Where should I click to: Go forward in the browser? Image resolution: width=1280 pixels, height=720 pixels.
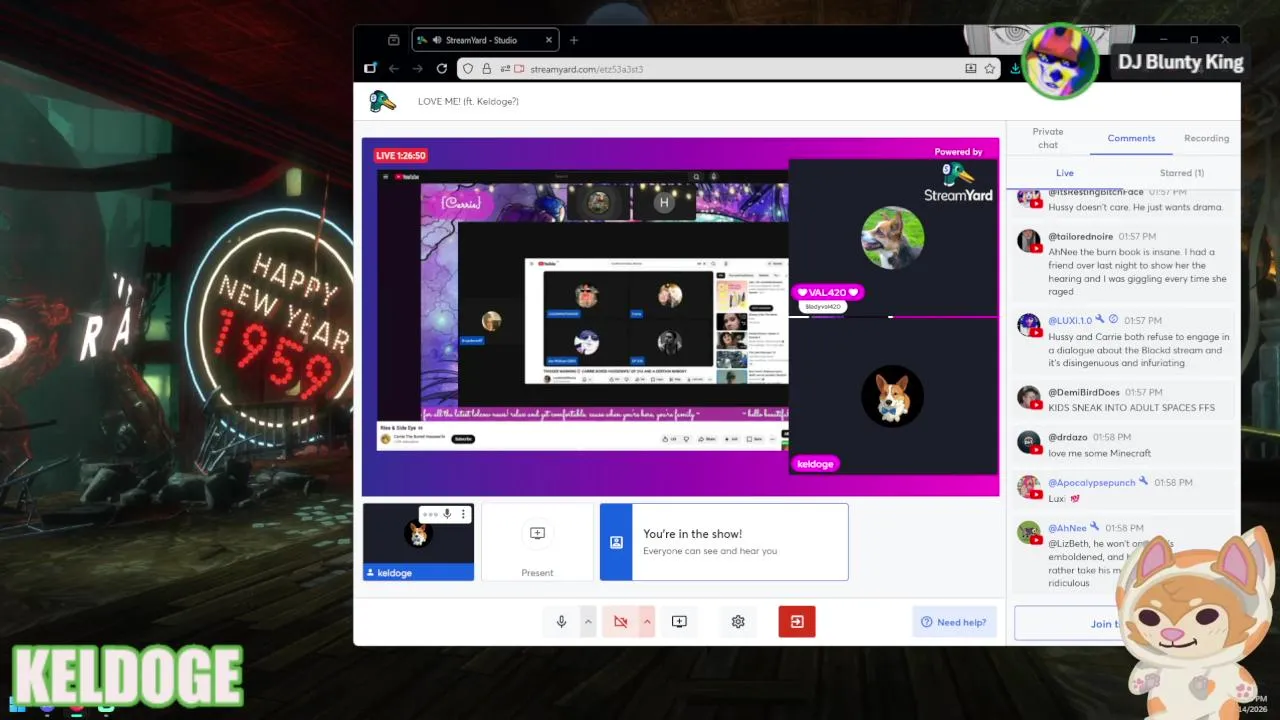coord(418,69)
